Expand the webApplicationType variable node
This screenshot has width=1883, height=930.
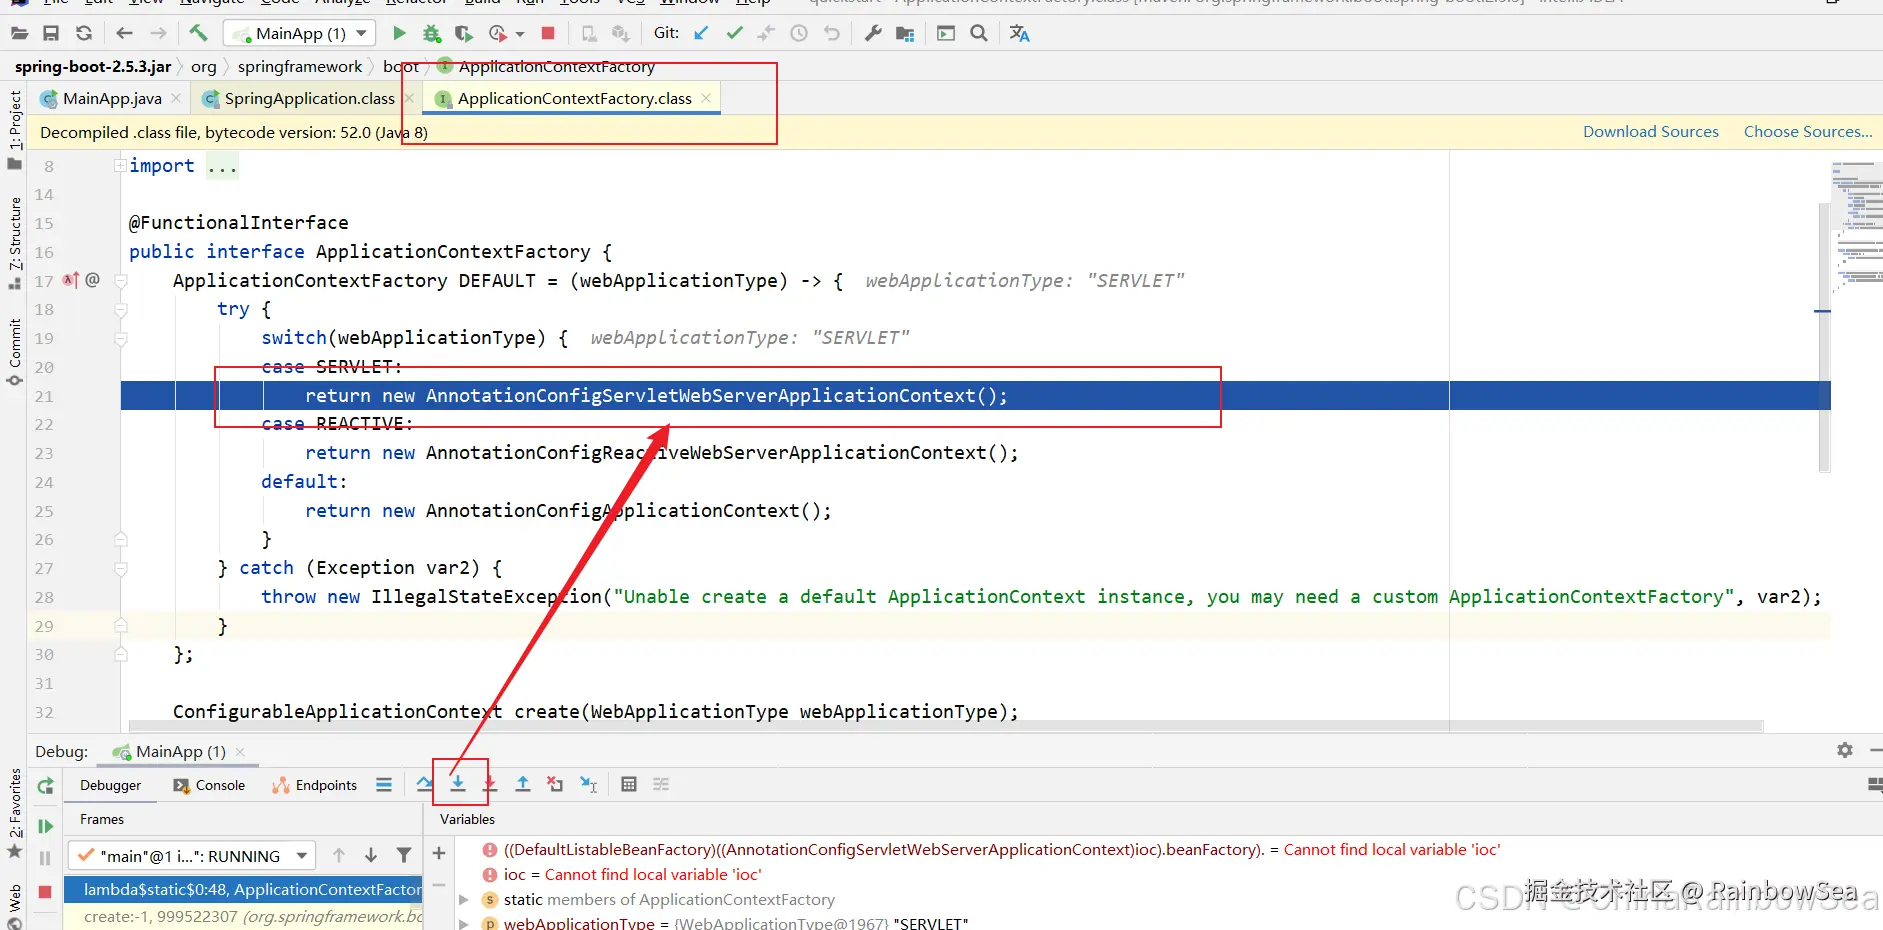click(x=464, y=924)
